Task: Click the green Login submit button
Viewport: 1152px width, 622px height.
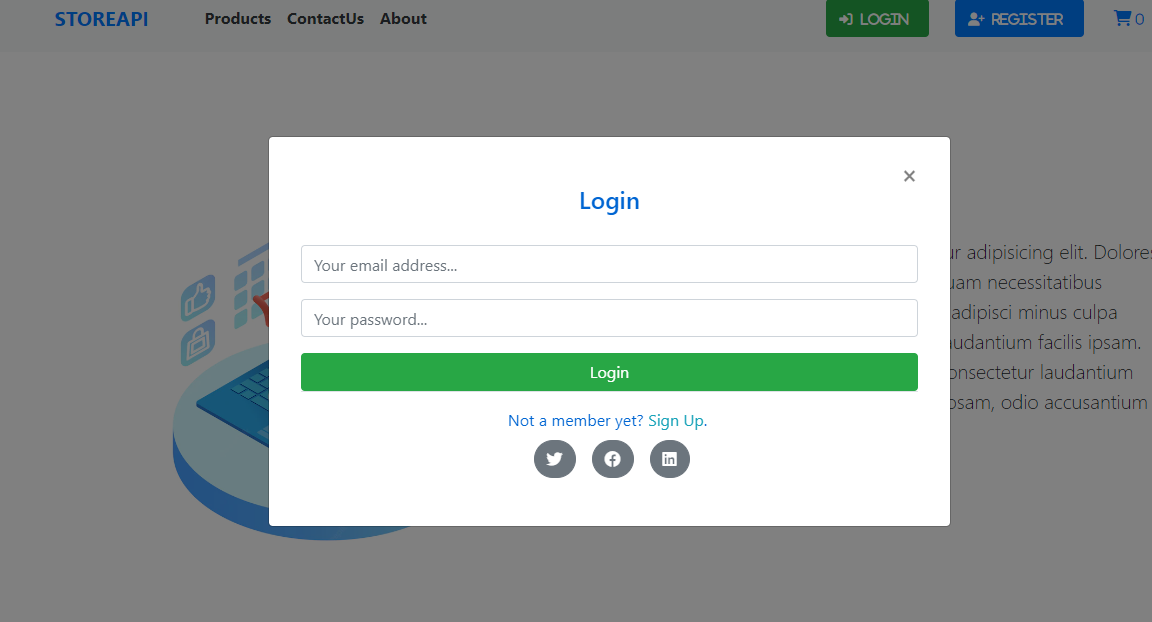Action: pos(609,371)
